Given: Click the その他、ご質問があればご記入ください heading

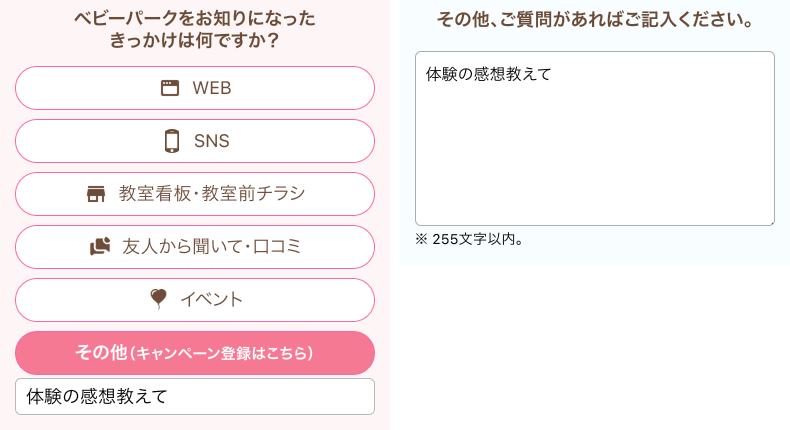Looking at the screenshot, I should click(595, 20).
